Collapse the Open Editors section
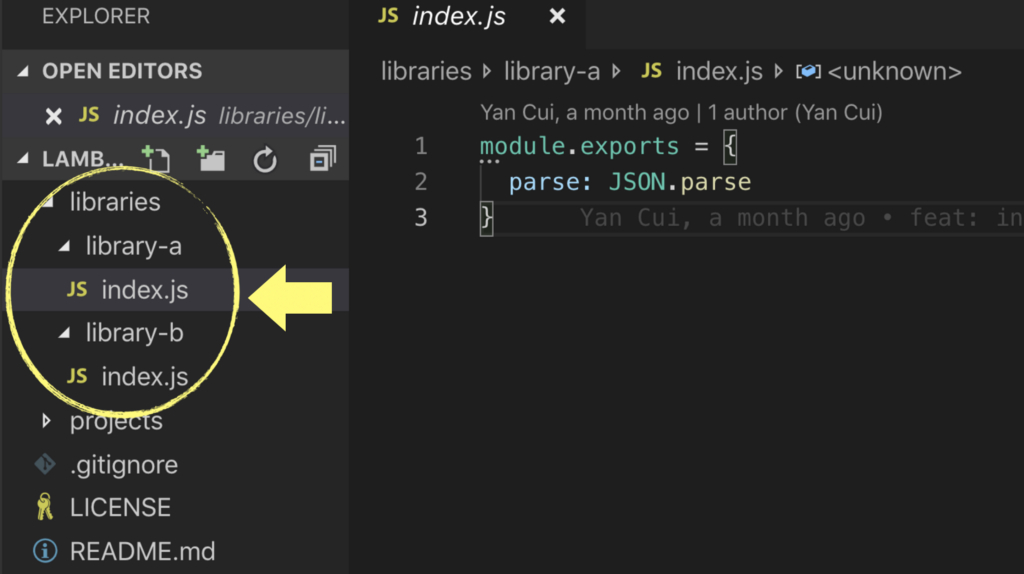 (24, 72)
